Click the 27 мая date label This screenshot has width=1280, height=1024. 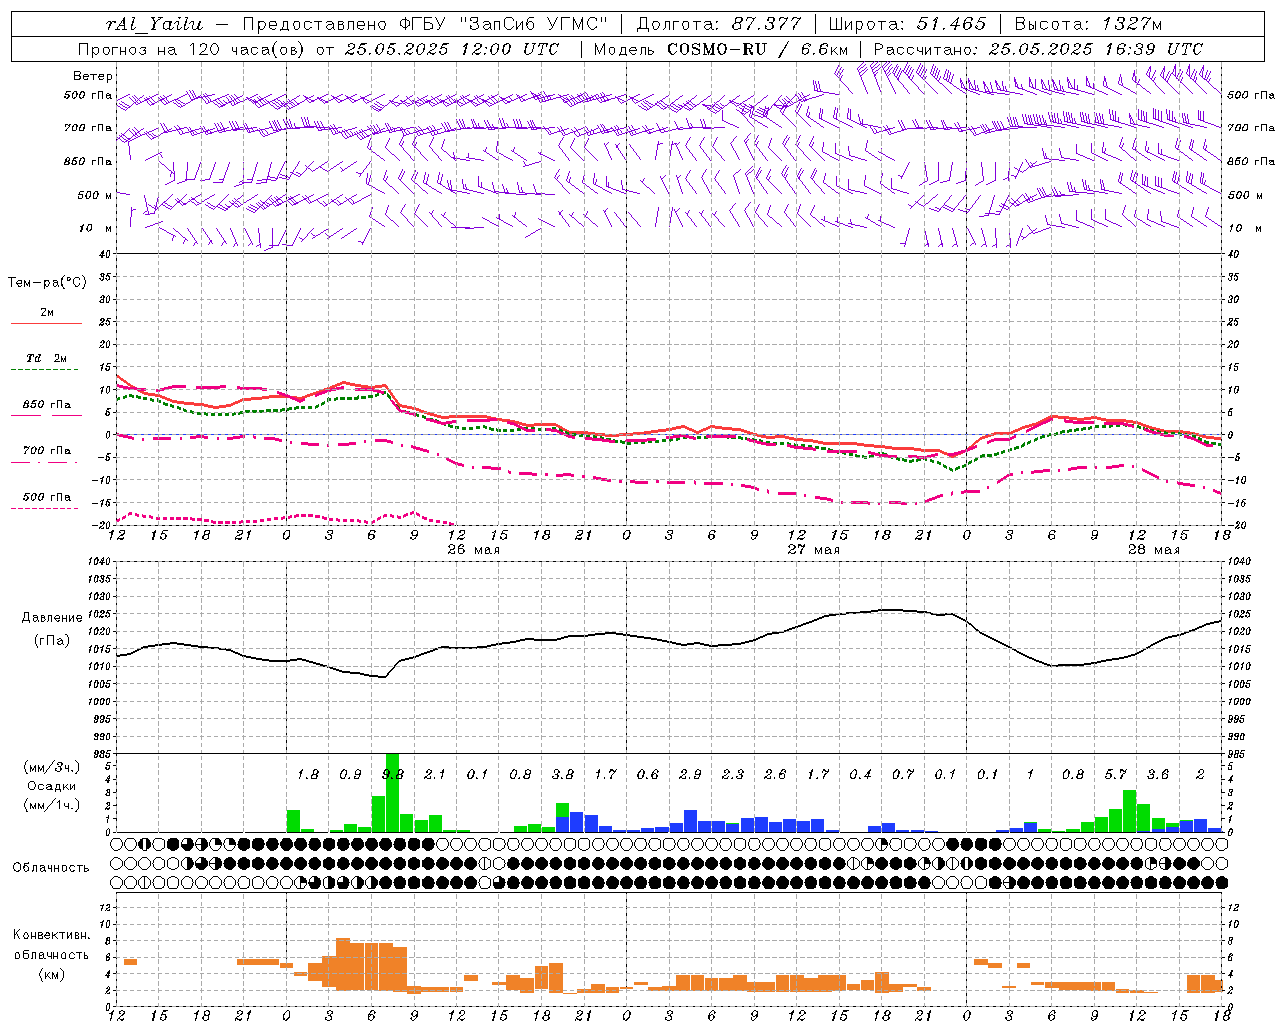coord(814,550)
